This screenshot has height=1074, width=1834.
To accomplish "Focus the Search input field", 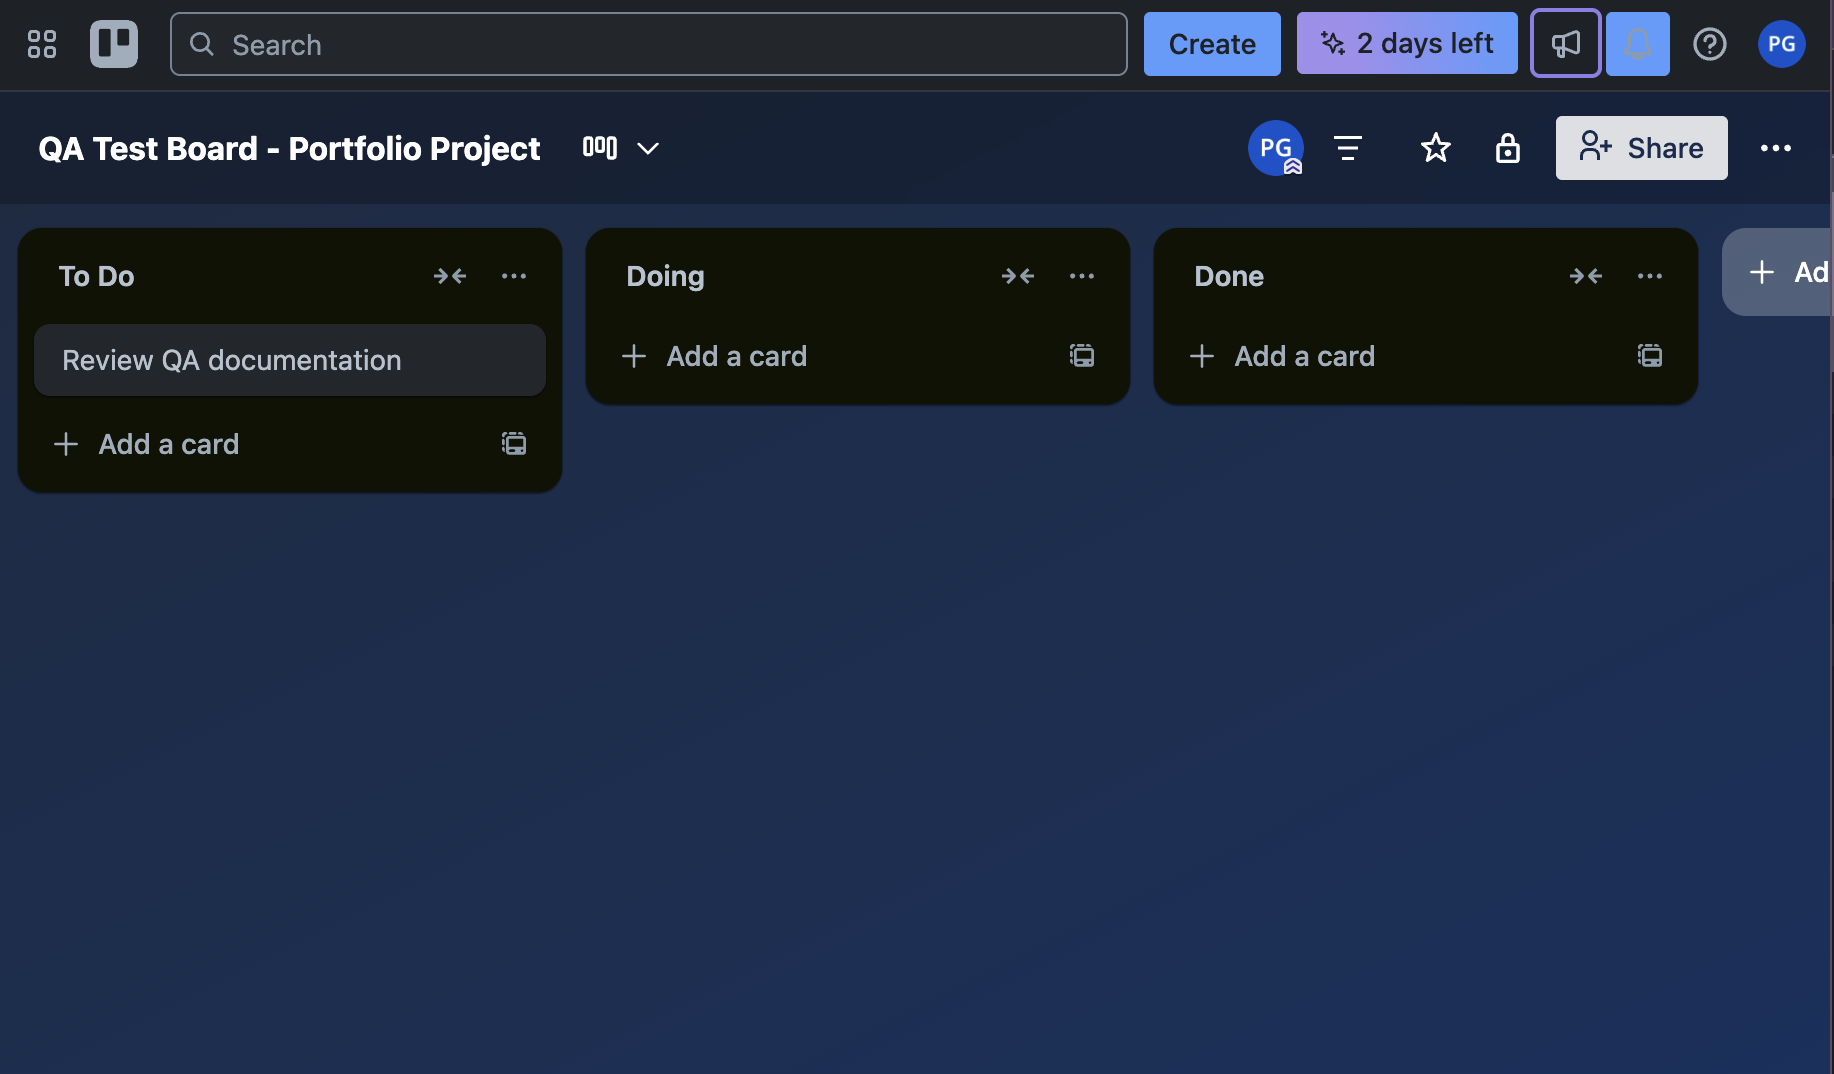I will click(x=649, y=44).
